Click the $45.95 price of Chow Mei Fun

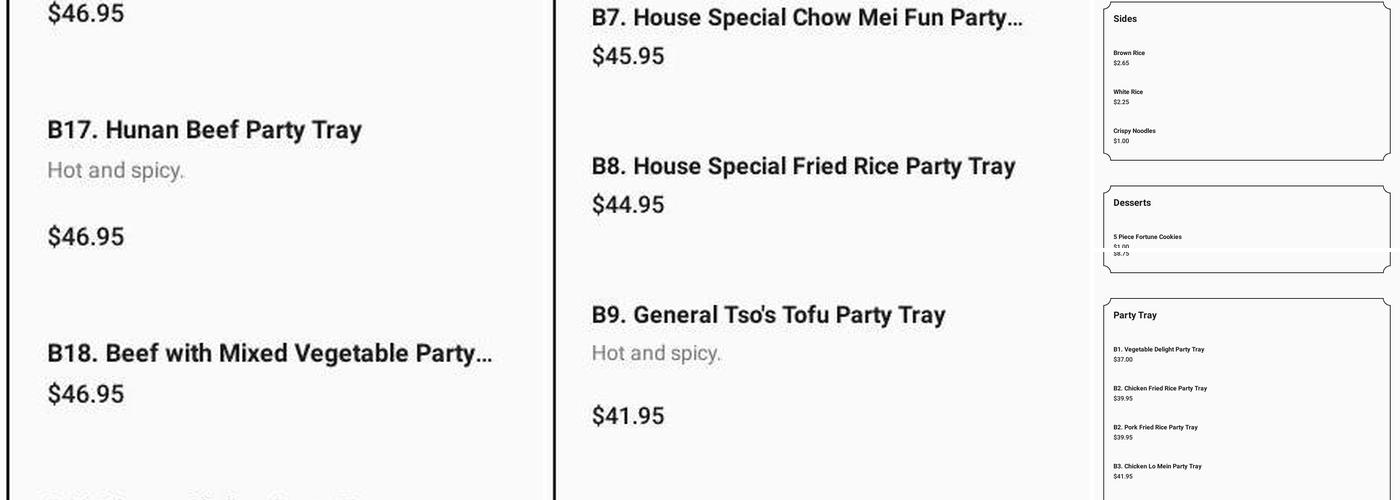tap(627, 56)
